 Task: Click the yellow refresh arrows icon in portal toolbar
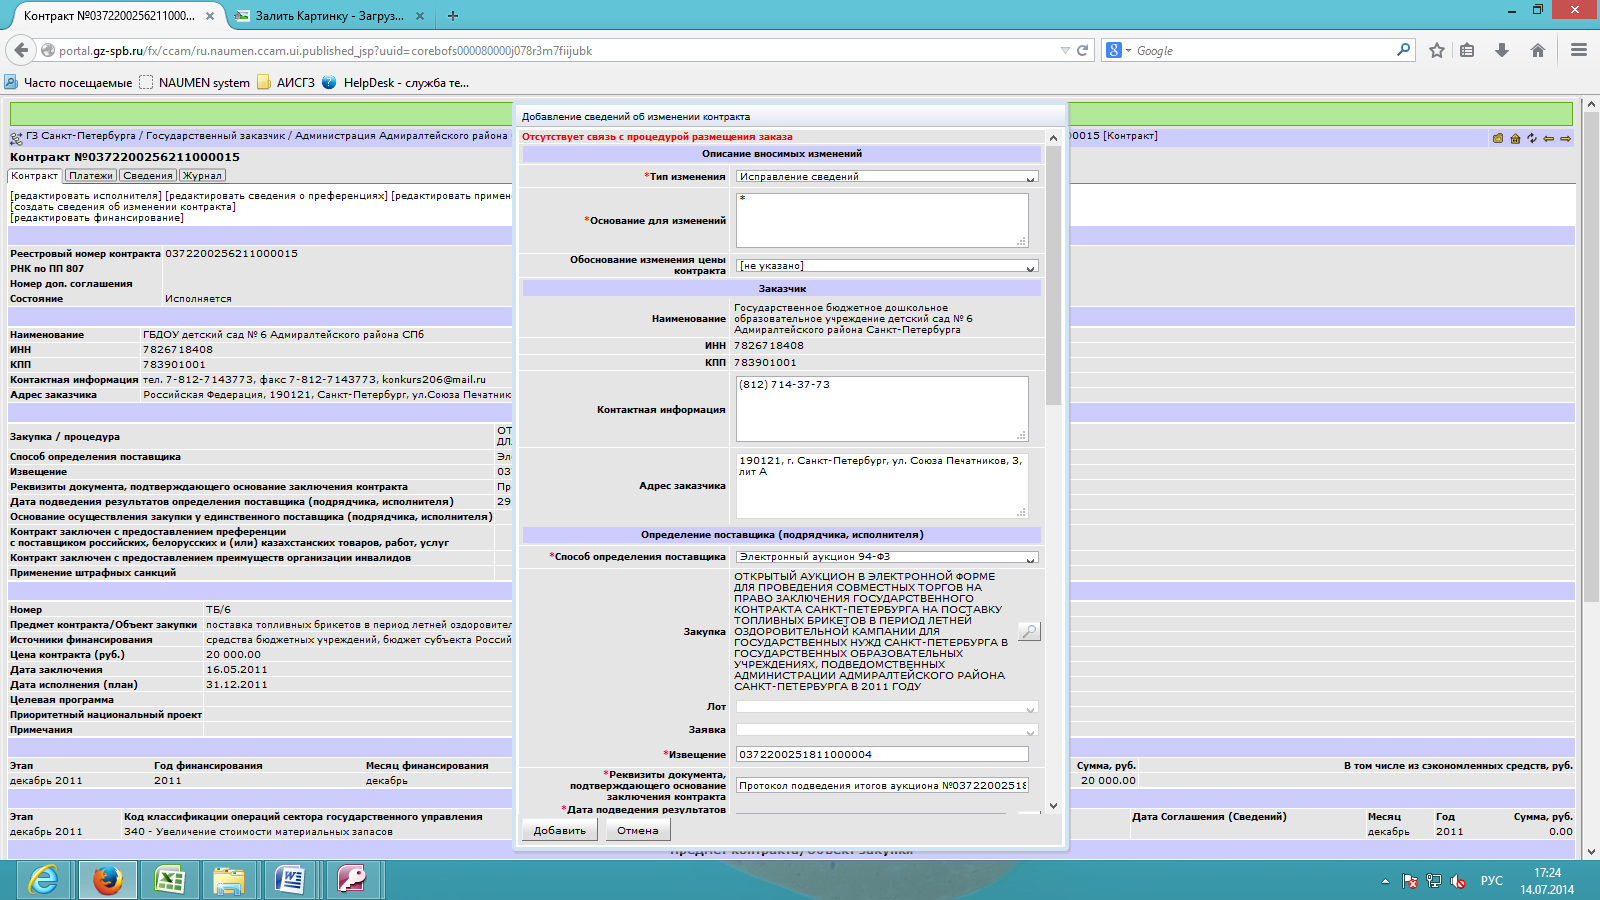(x=1531, y=138)
